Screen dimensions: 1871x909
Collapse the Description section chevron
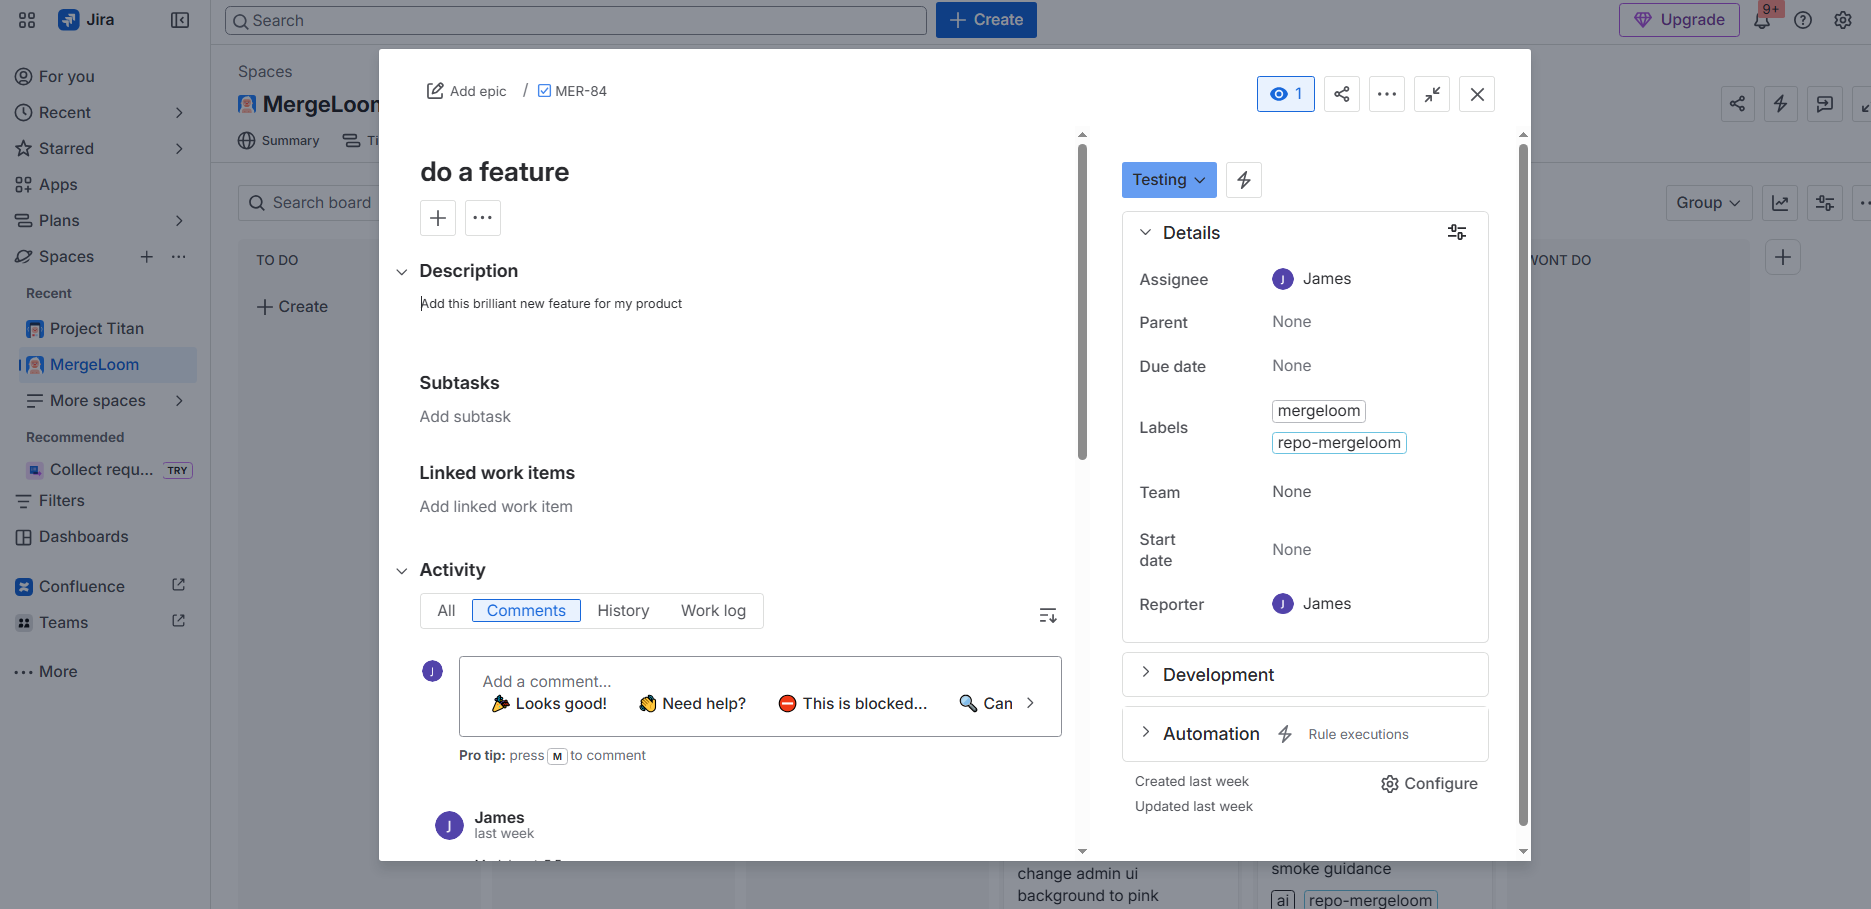pyautogui.click(x=402, y=272)
